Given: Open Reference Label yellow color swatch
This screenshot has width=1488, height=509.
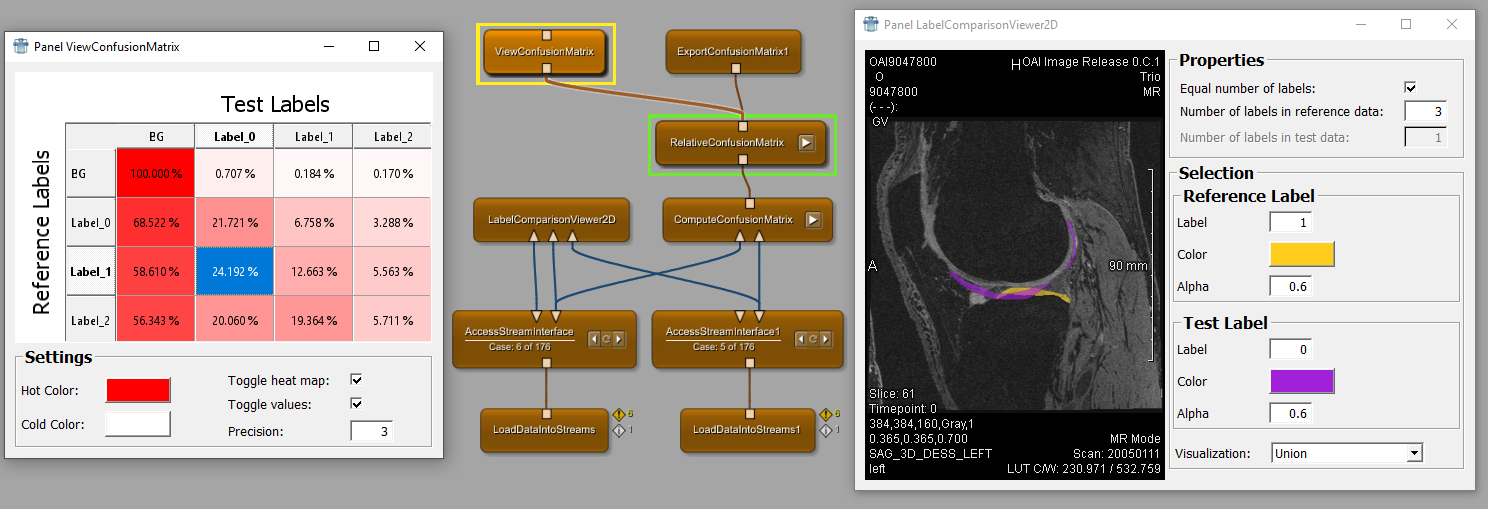Looking at the screenshot, I should coord(1302,254).
